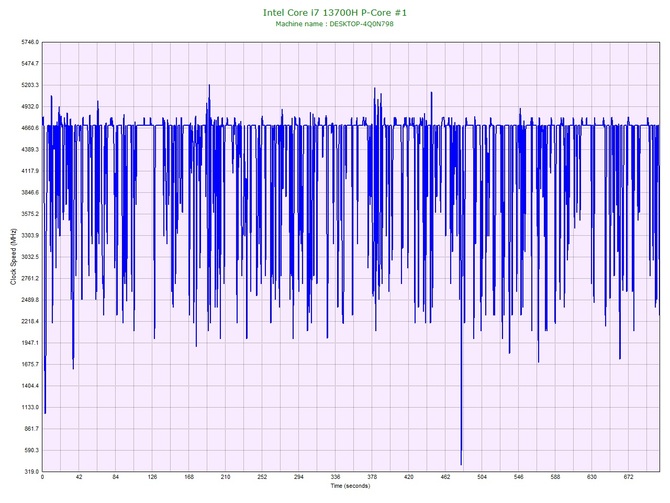The image size is (670, 503).
Task: Click the 126 tick on the time axis
Action: point(152,477)
